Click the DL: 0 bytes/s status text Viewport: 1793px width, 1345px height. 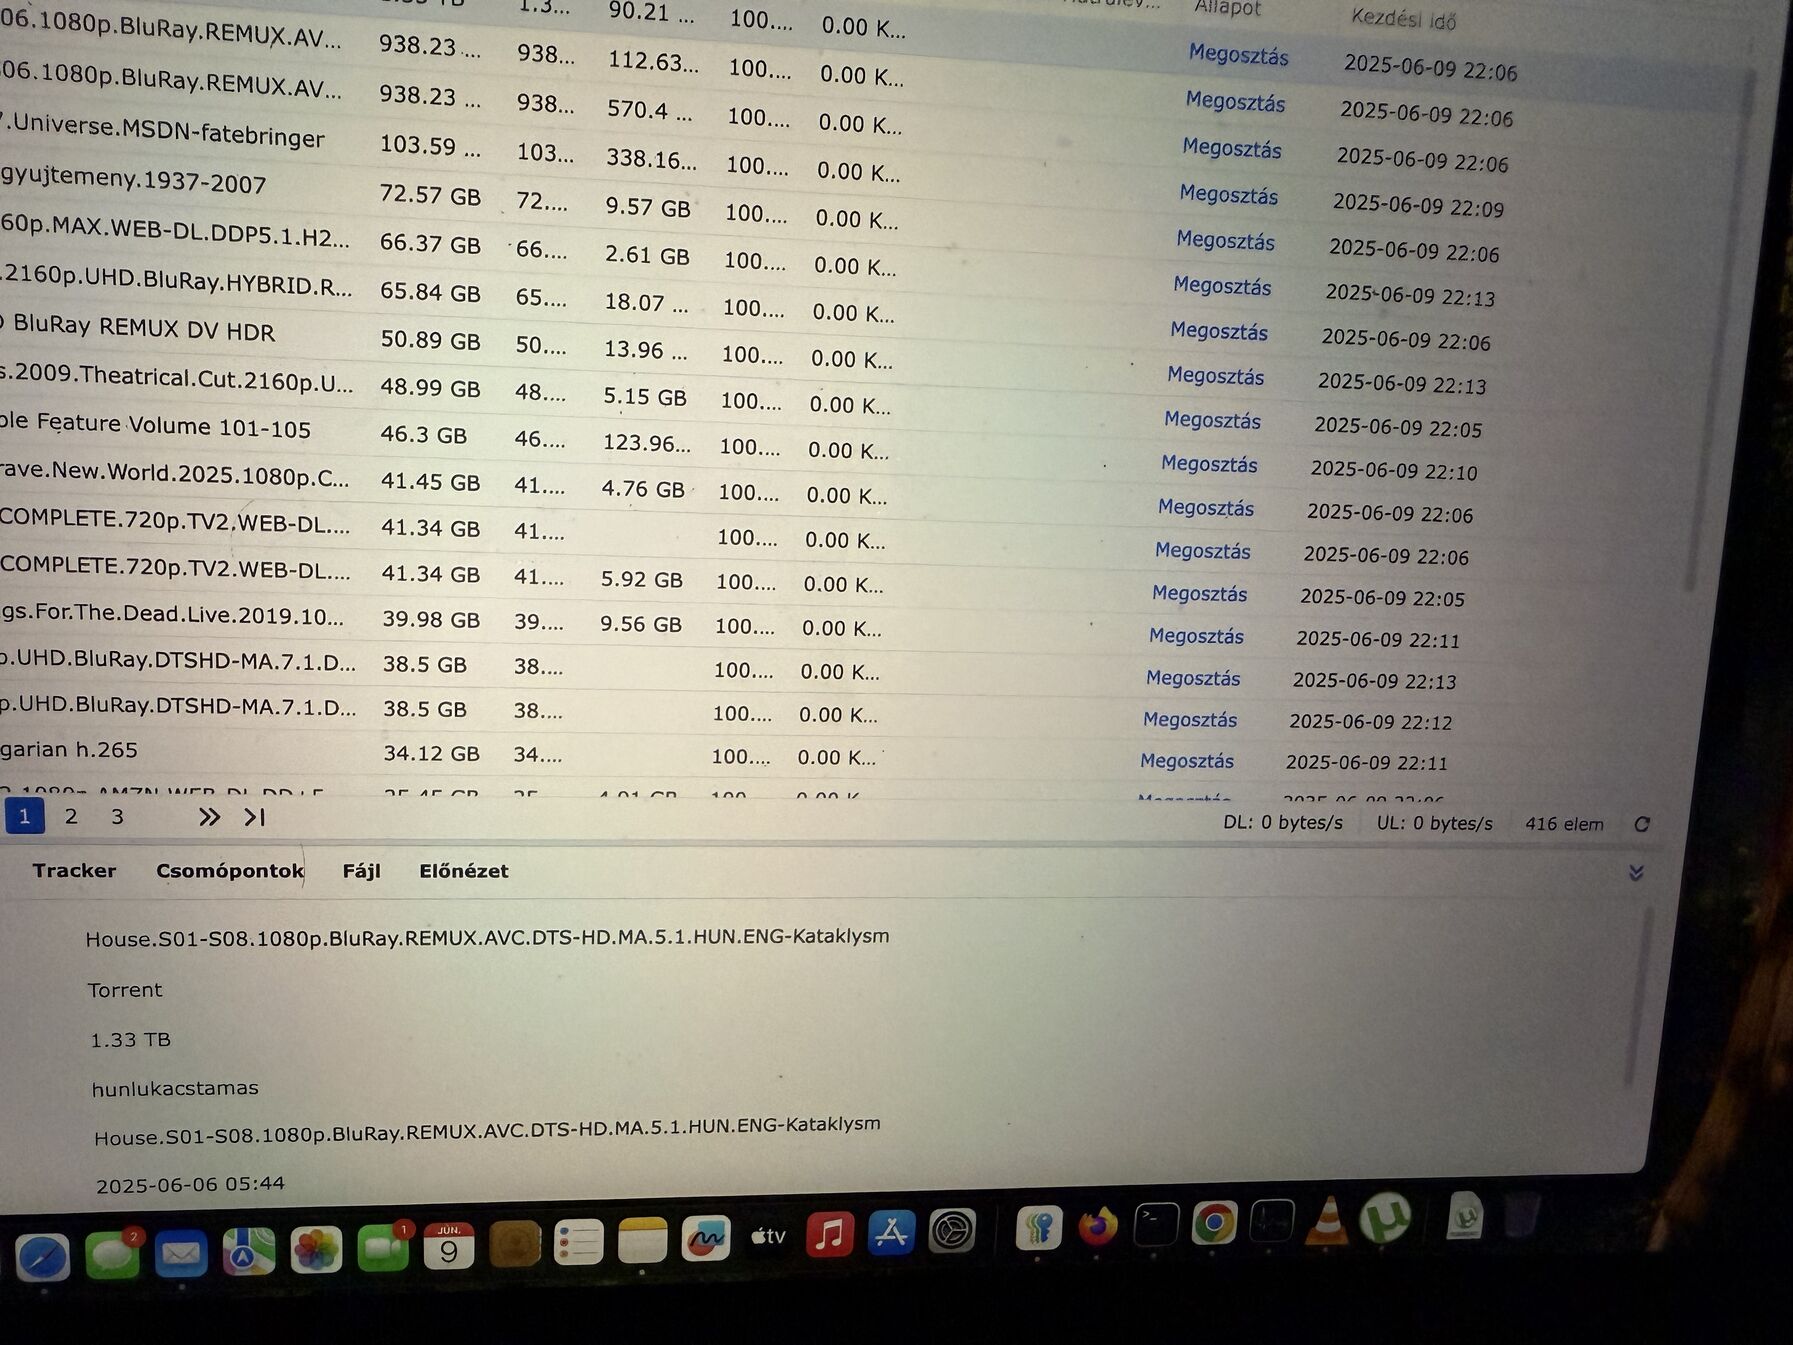[x=1283, y=822]
